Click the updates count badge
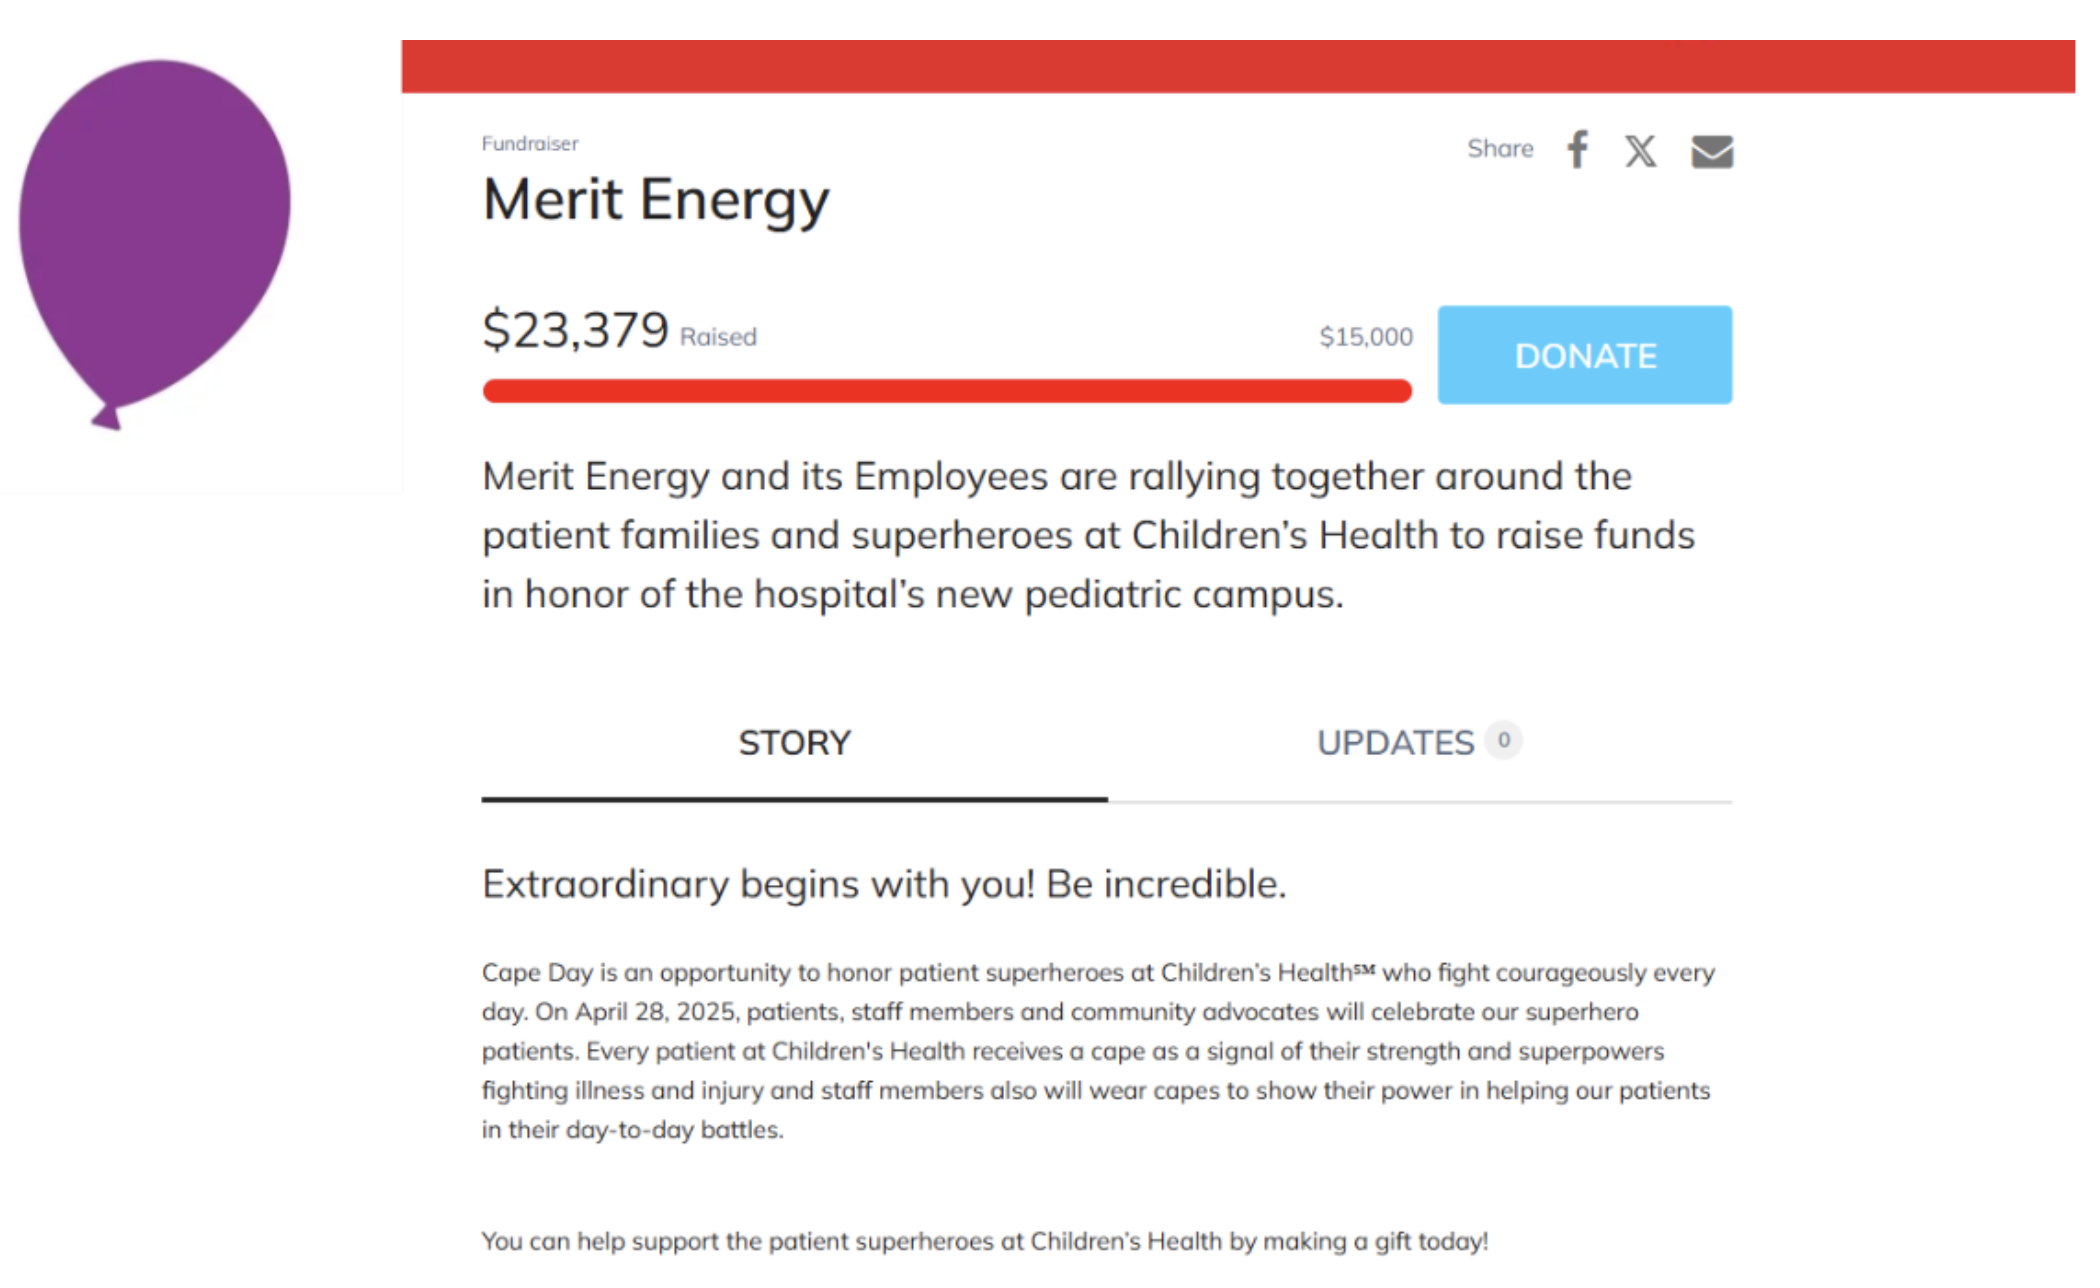Screen dimensions: 2100x1288 pos(1504,740)
